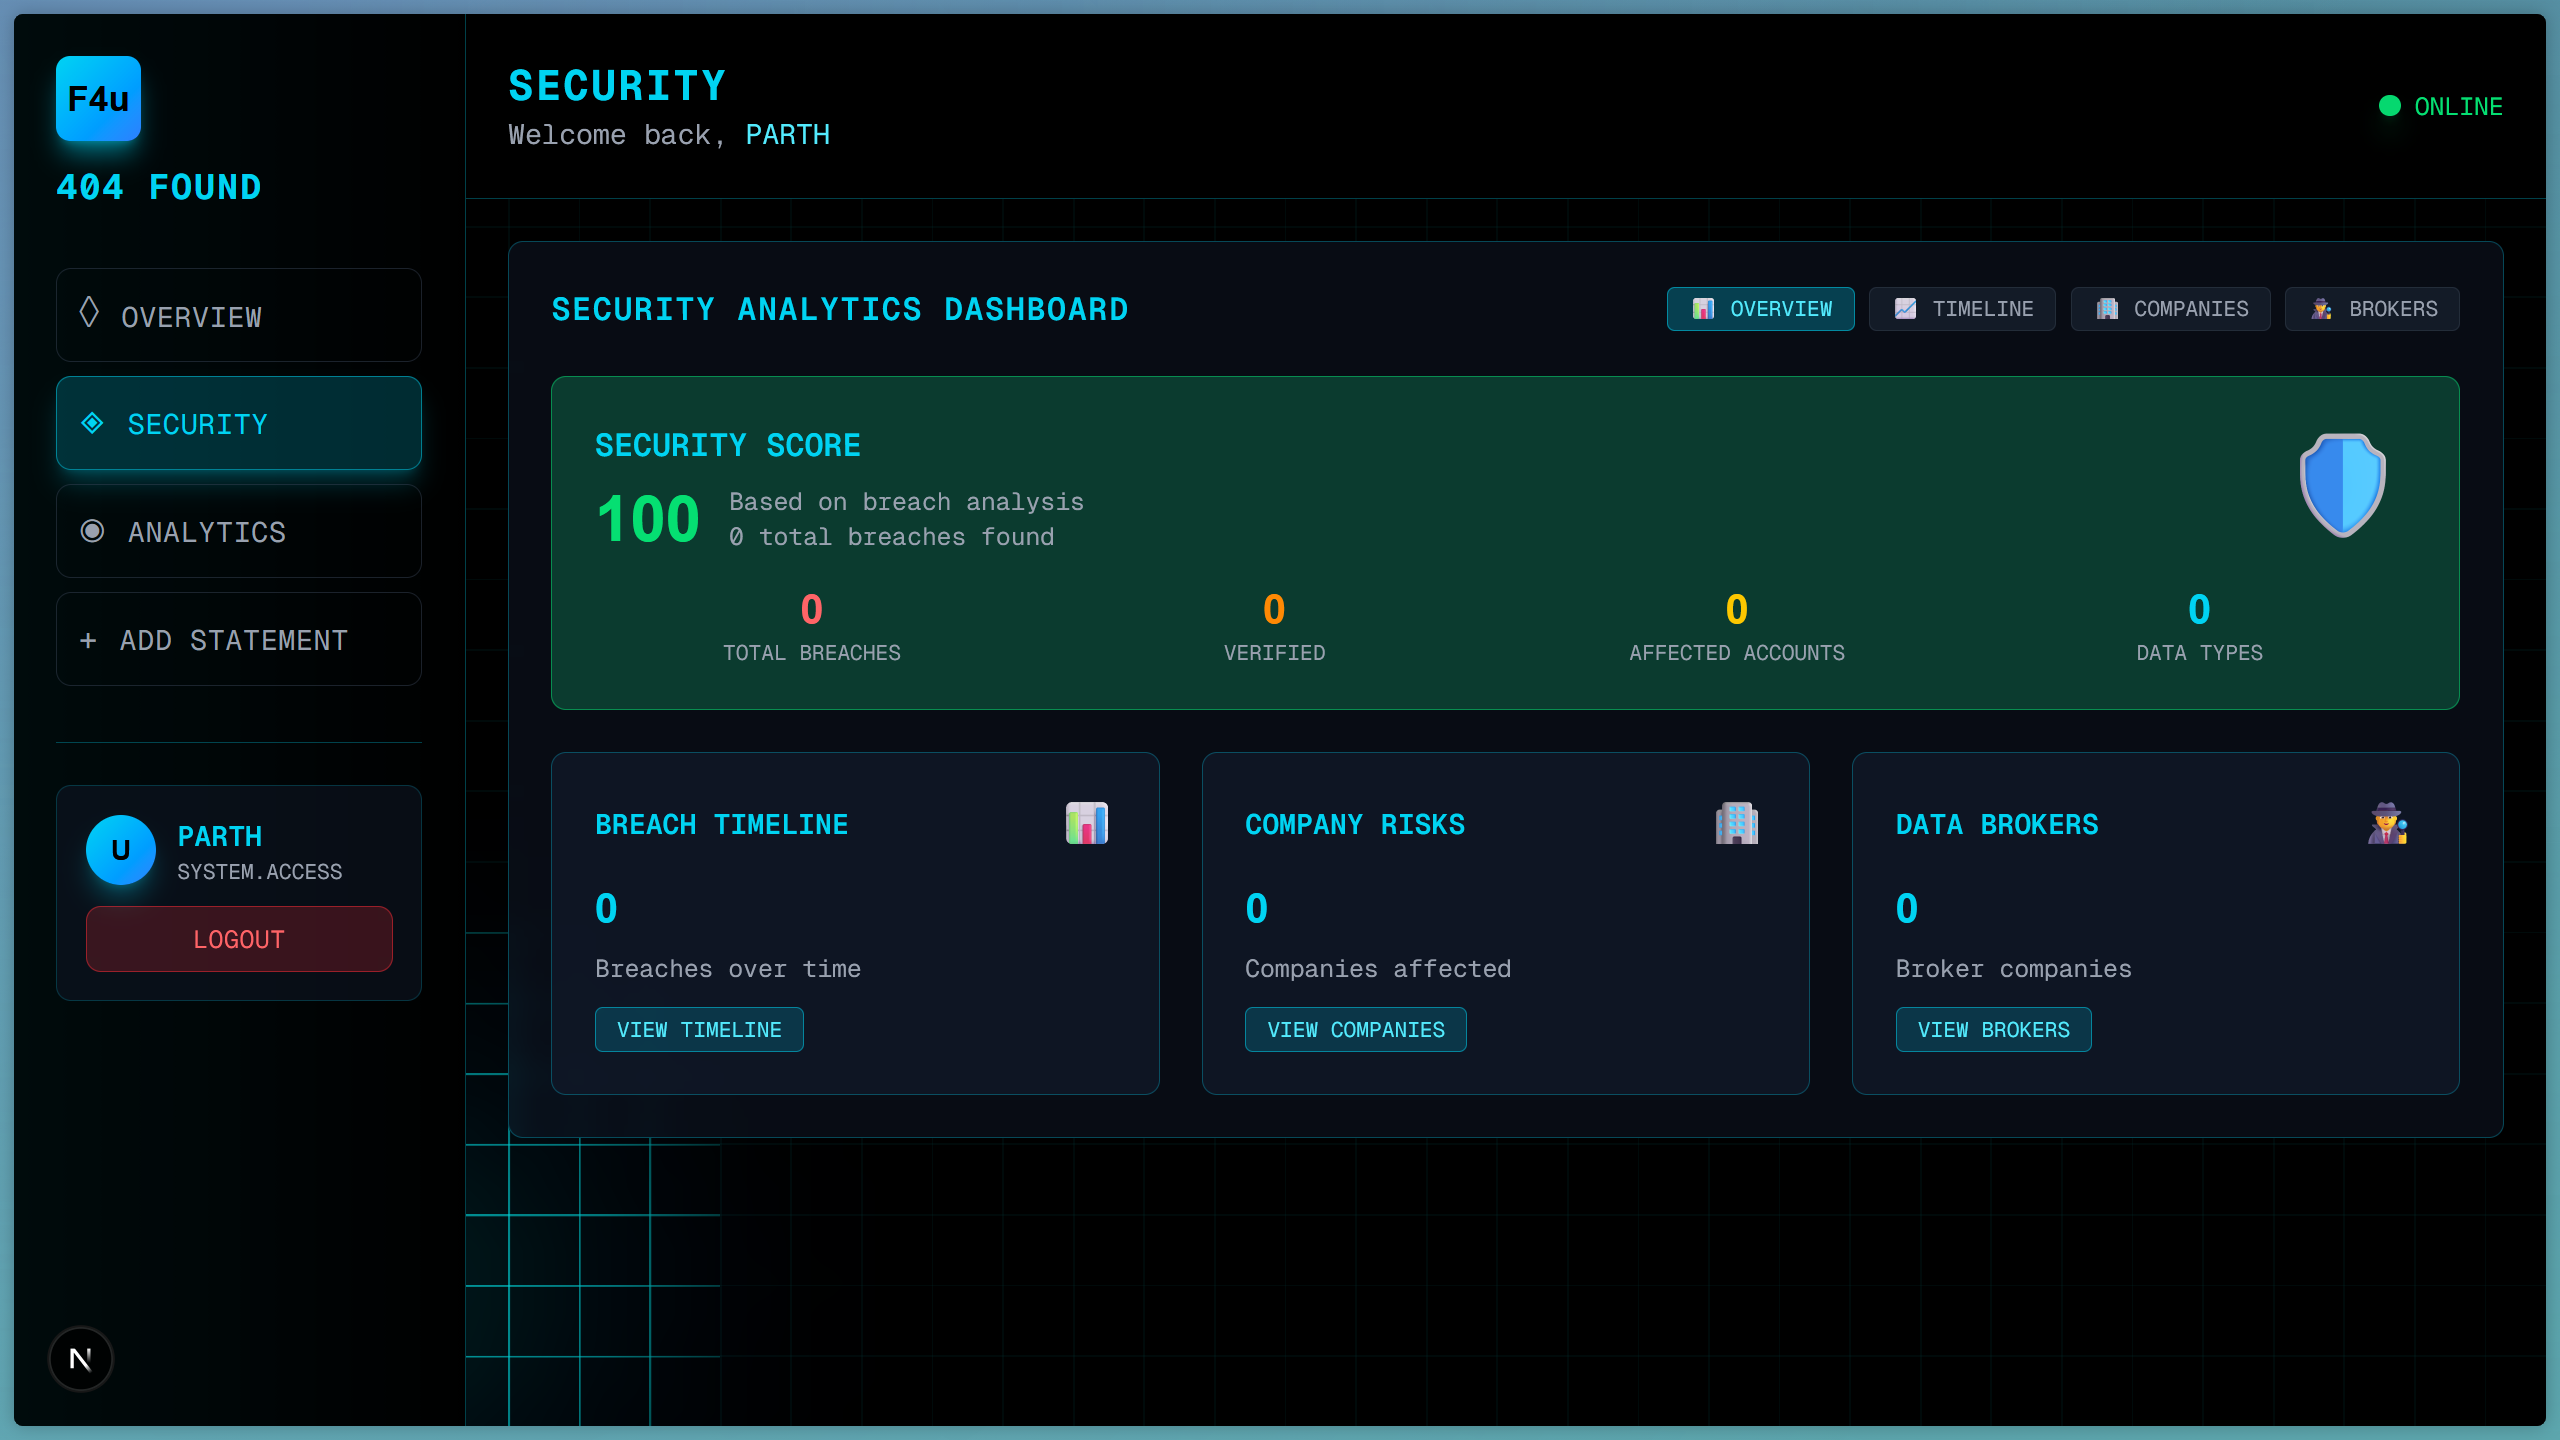Go to Analytics in the sidebar

tap(238, 532)
